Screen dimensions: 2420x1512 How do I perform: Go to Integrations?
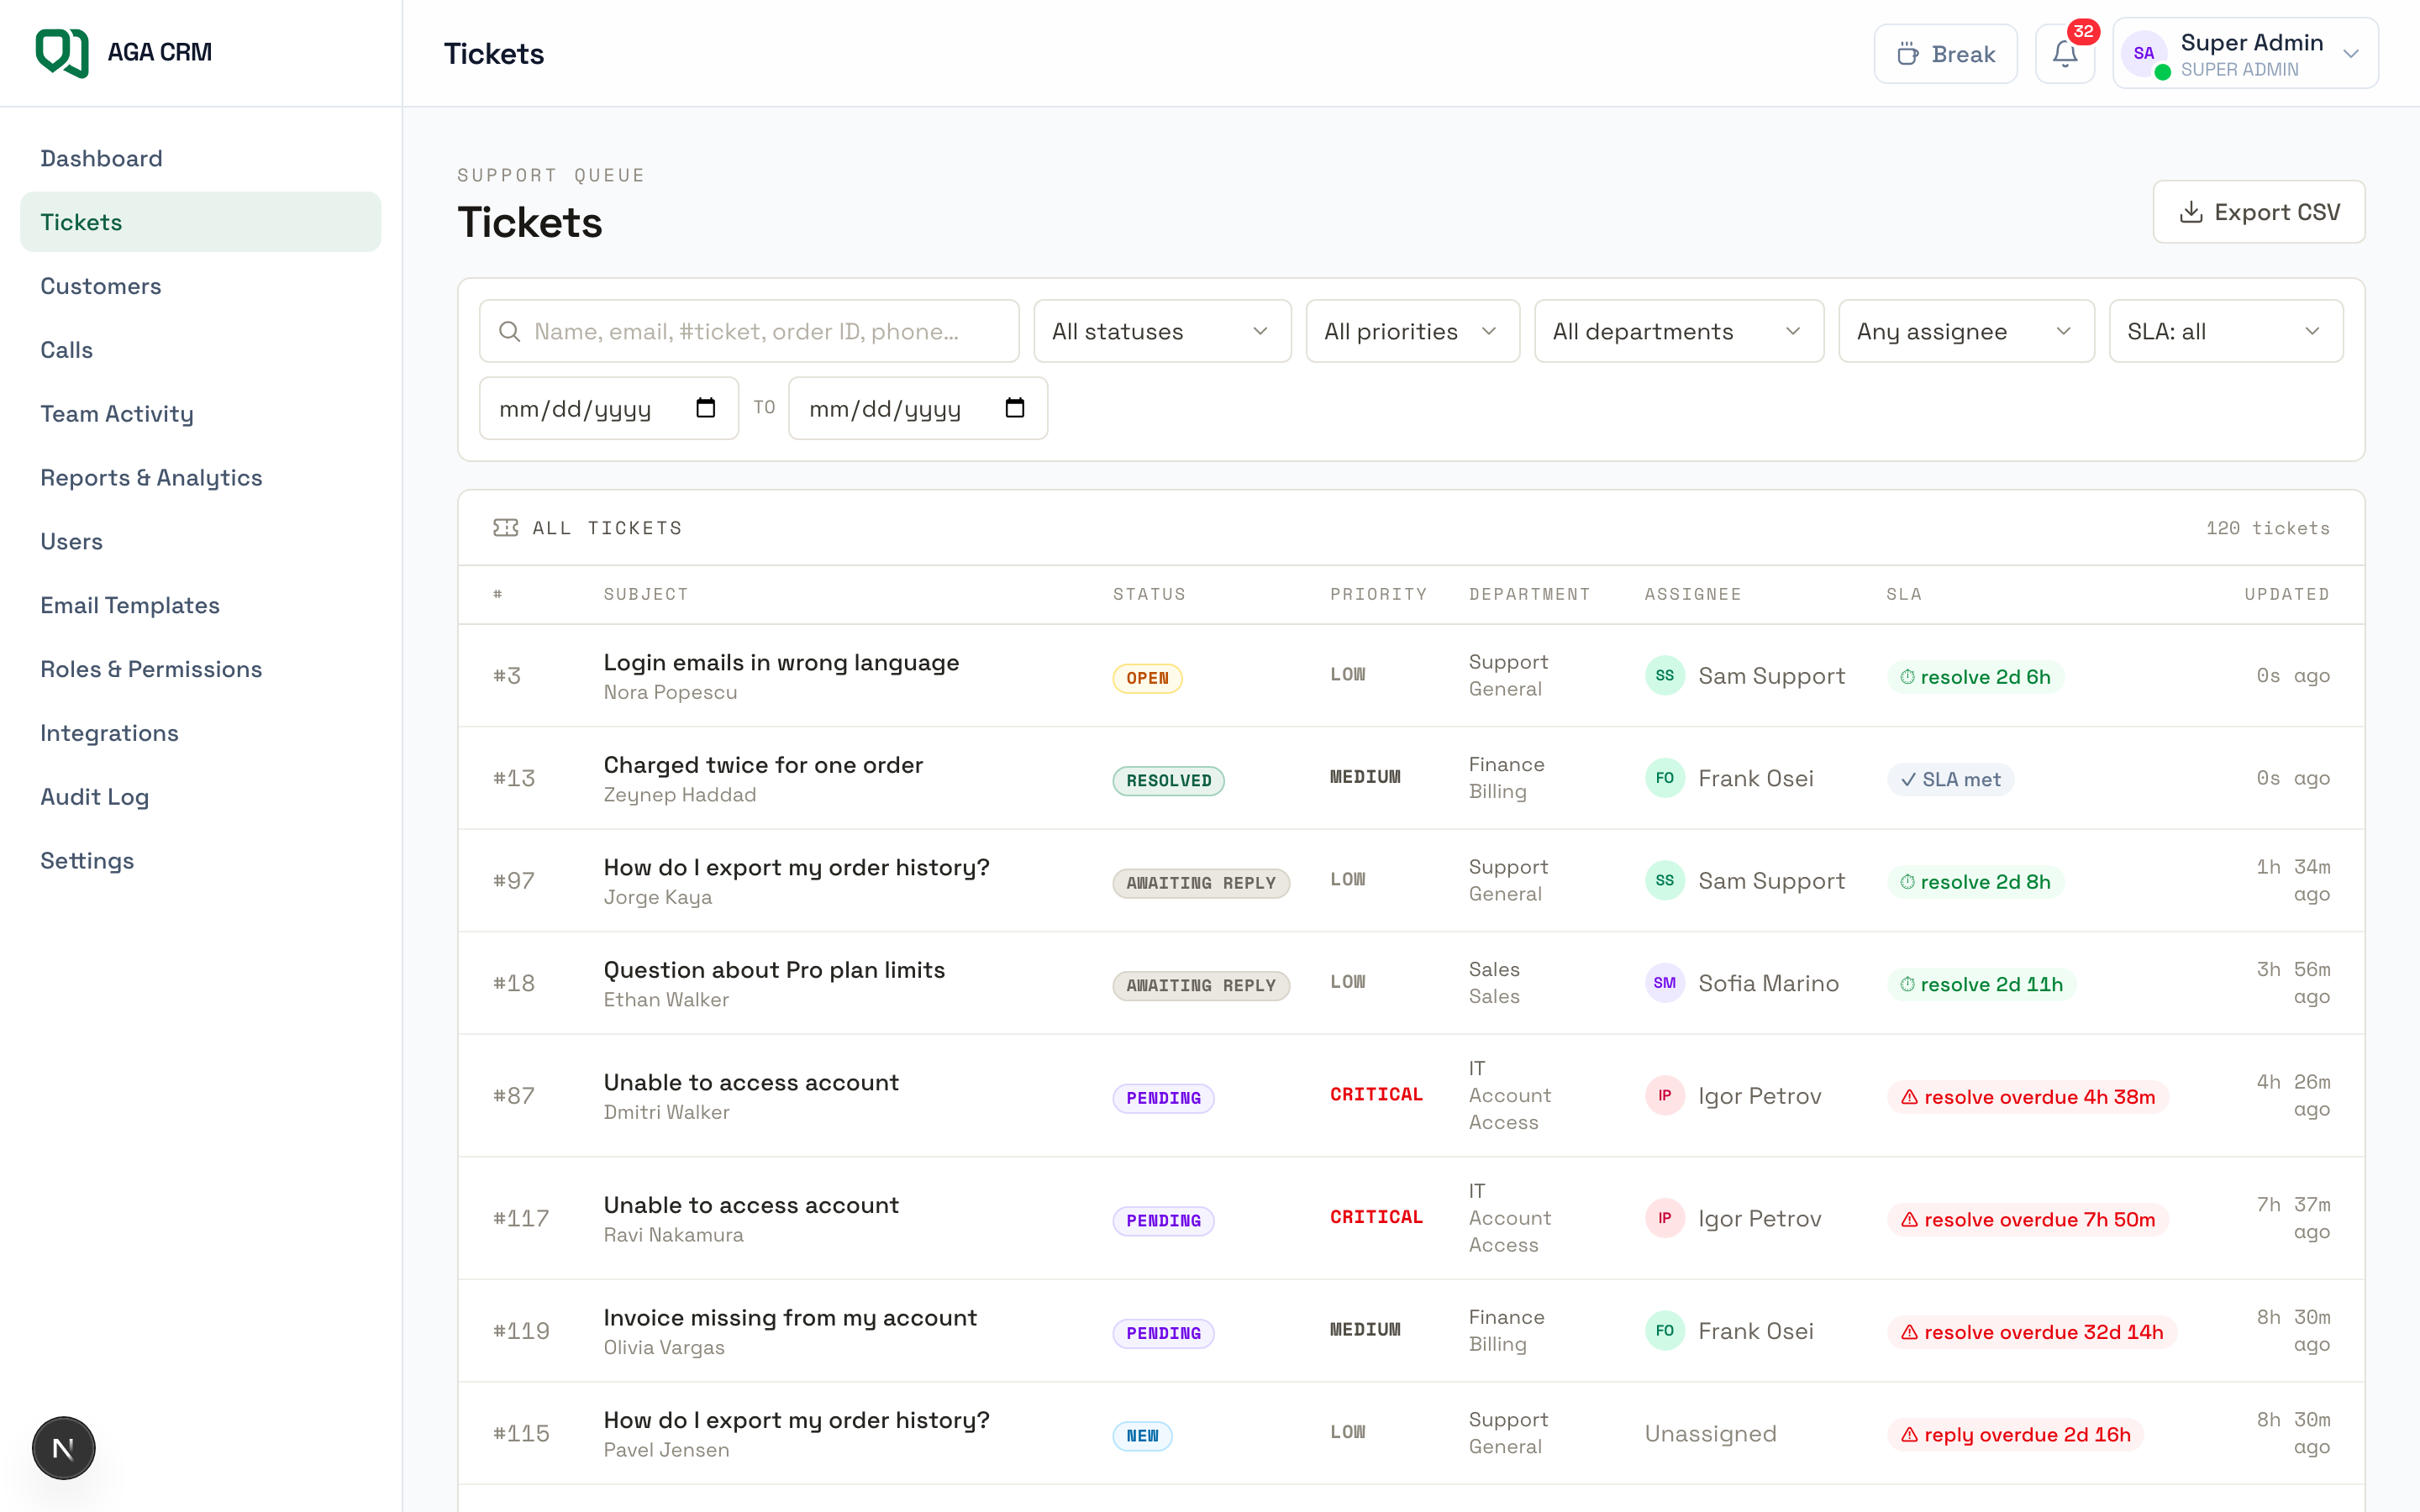click(x=200, y=733)
